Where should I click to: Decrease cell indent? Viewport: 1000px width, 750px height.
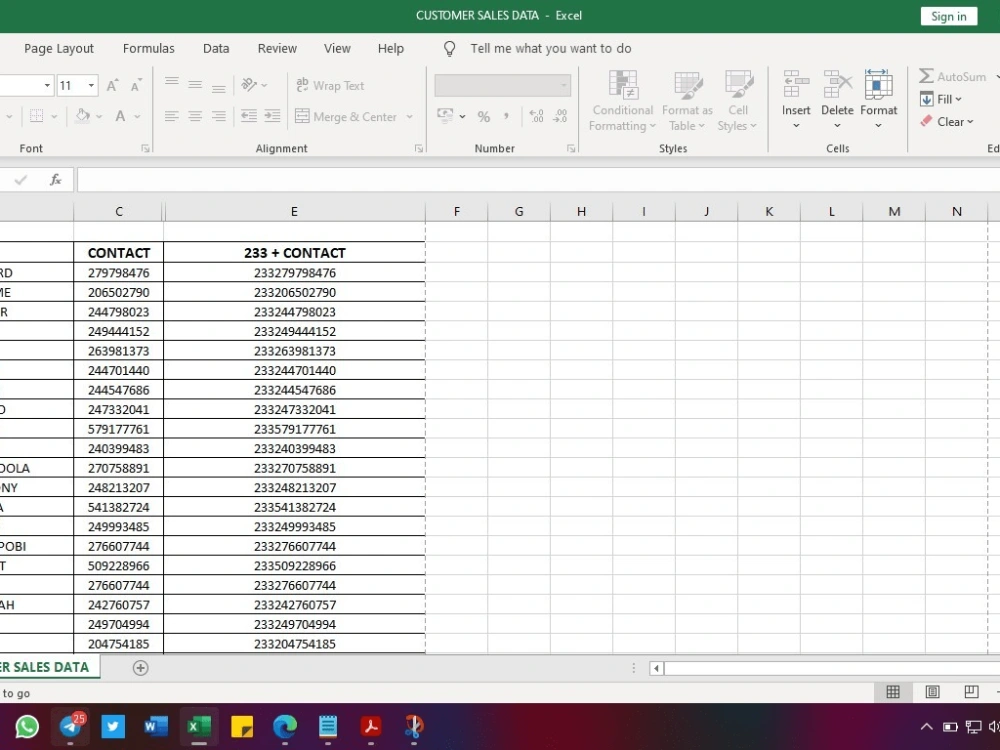click(x=249, y=116)
